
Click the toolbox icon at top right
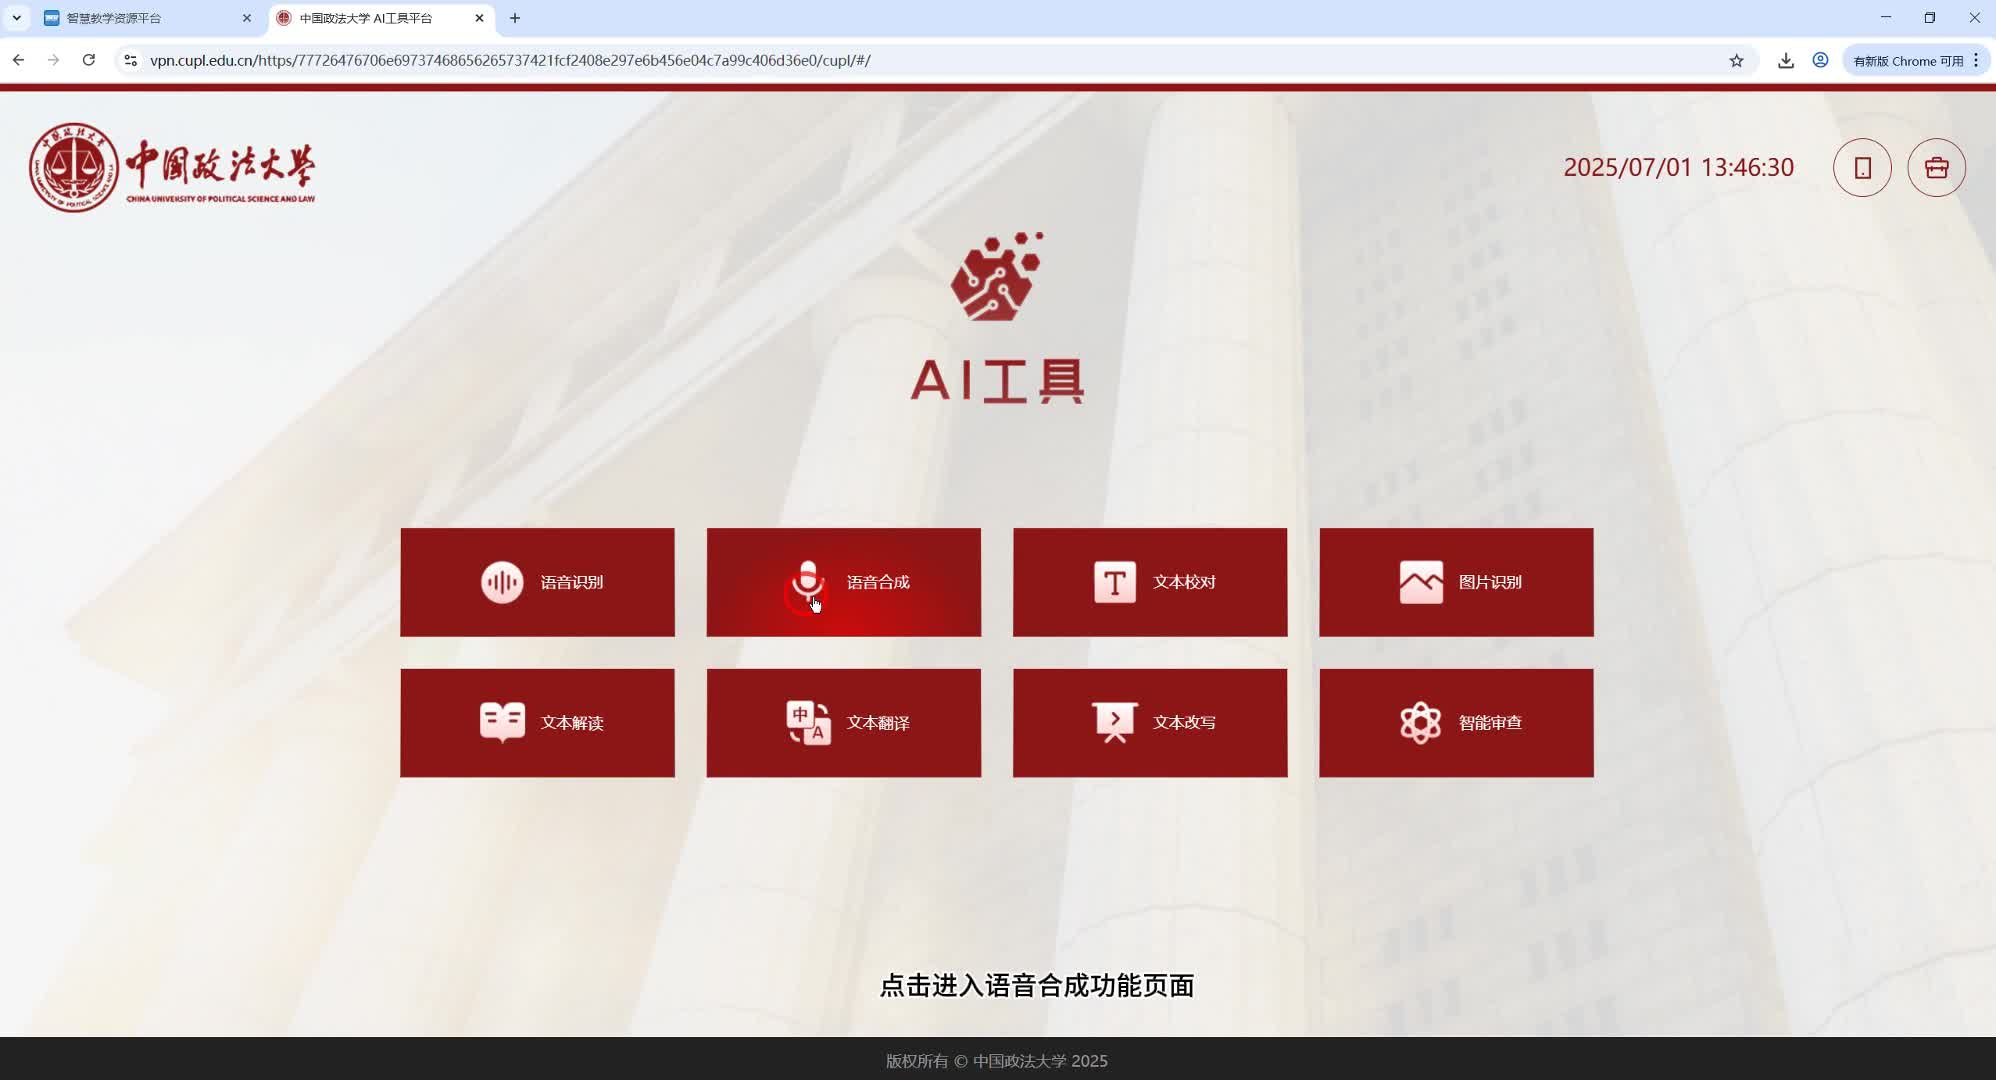pos(1935,167)
